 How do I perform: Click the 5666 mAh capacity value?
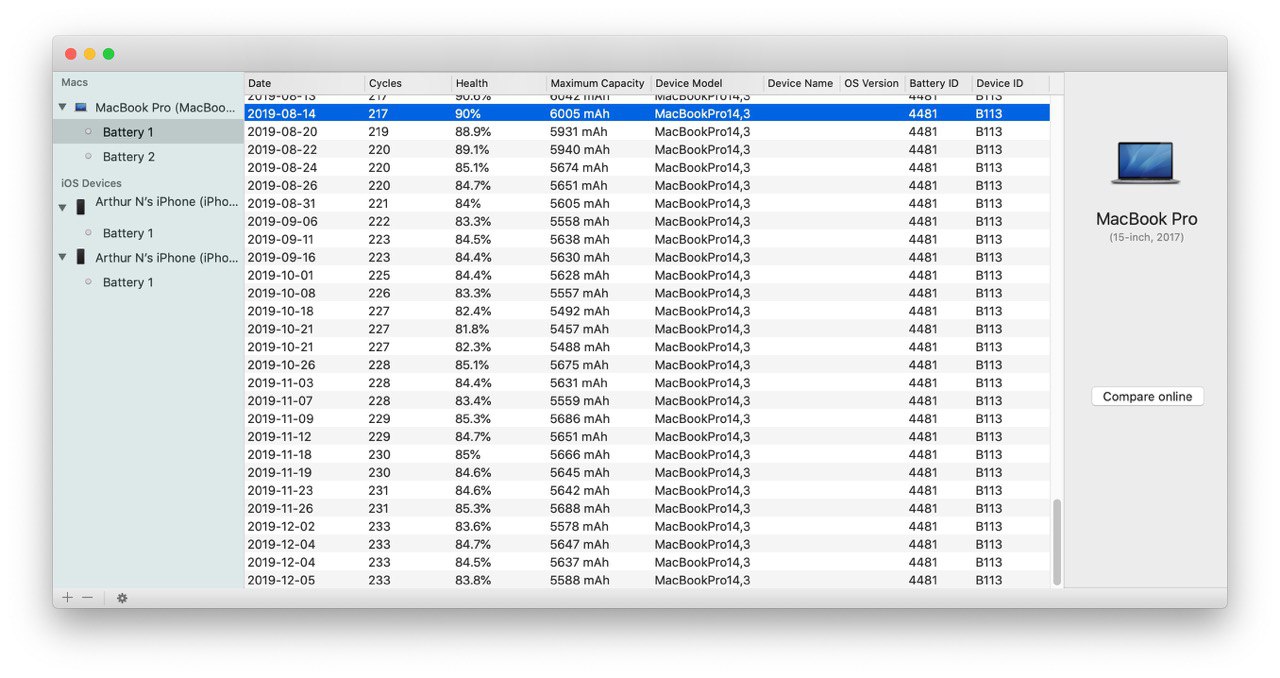(579, 455)
